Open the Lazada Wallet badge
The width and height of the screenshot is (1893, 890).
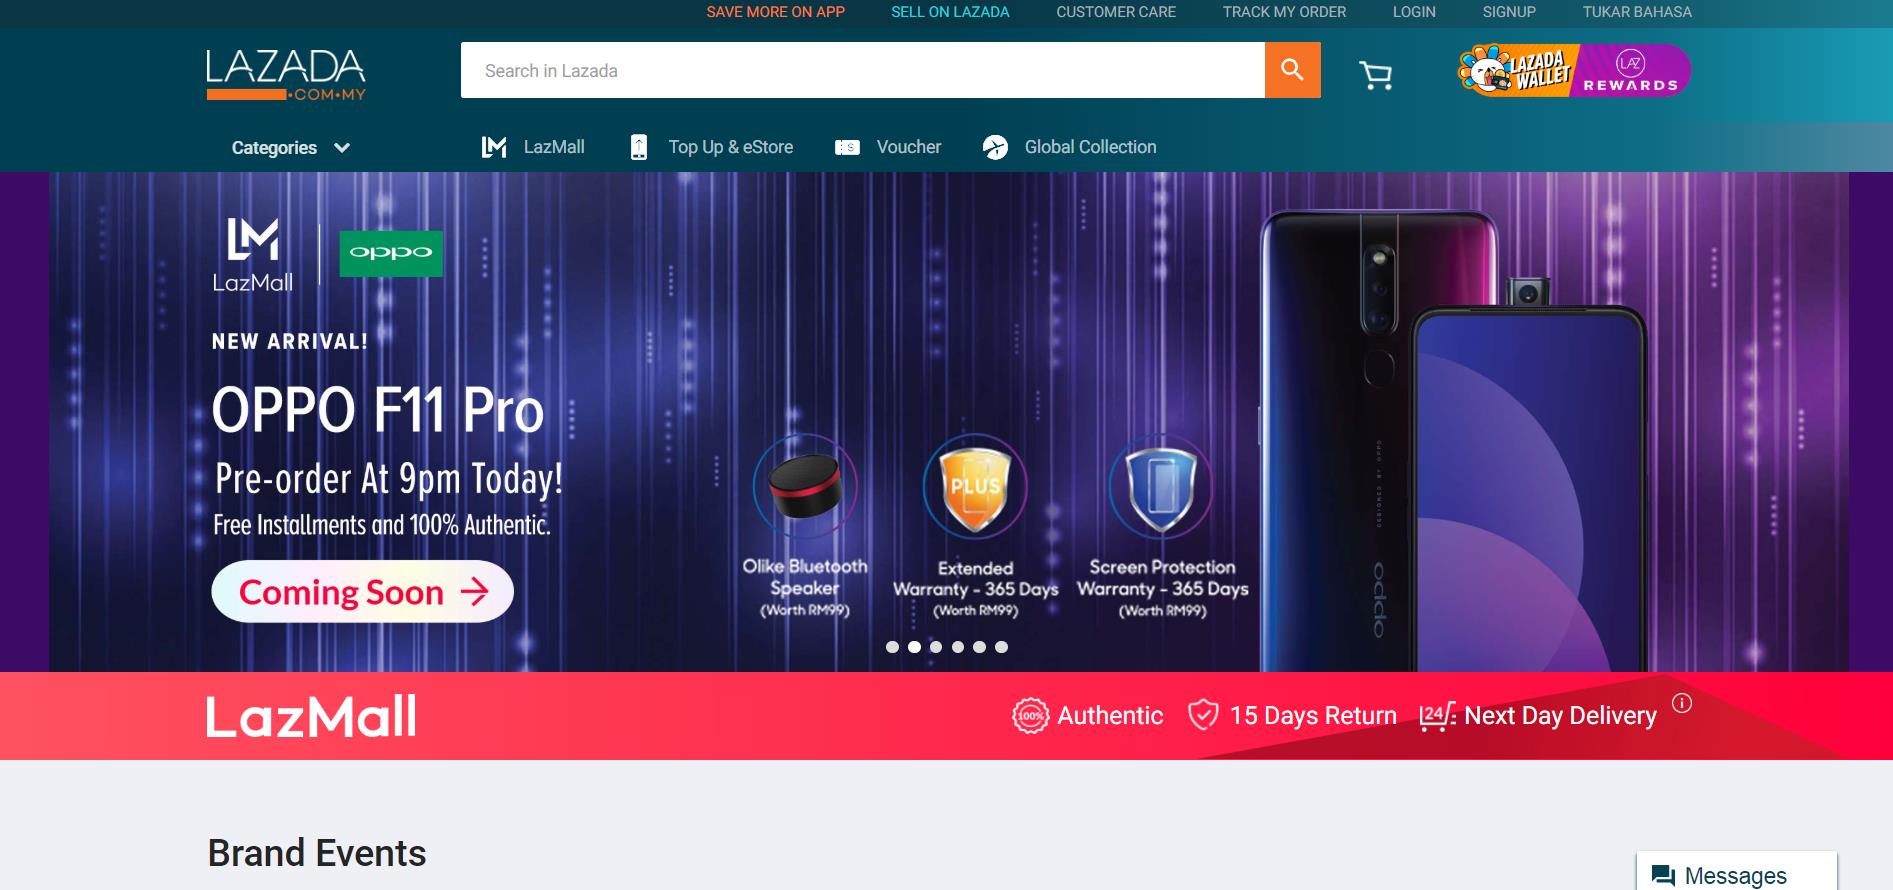(x=1517, y=70)
